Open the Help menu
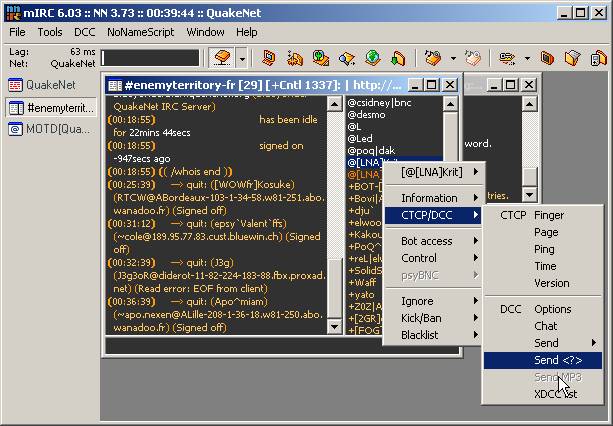 click(246, 32)
